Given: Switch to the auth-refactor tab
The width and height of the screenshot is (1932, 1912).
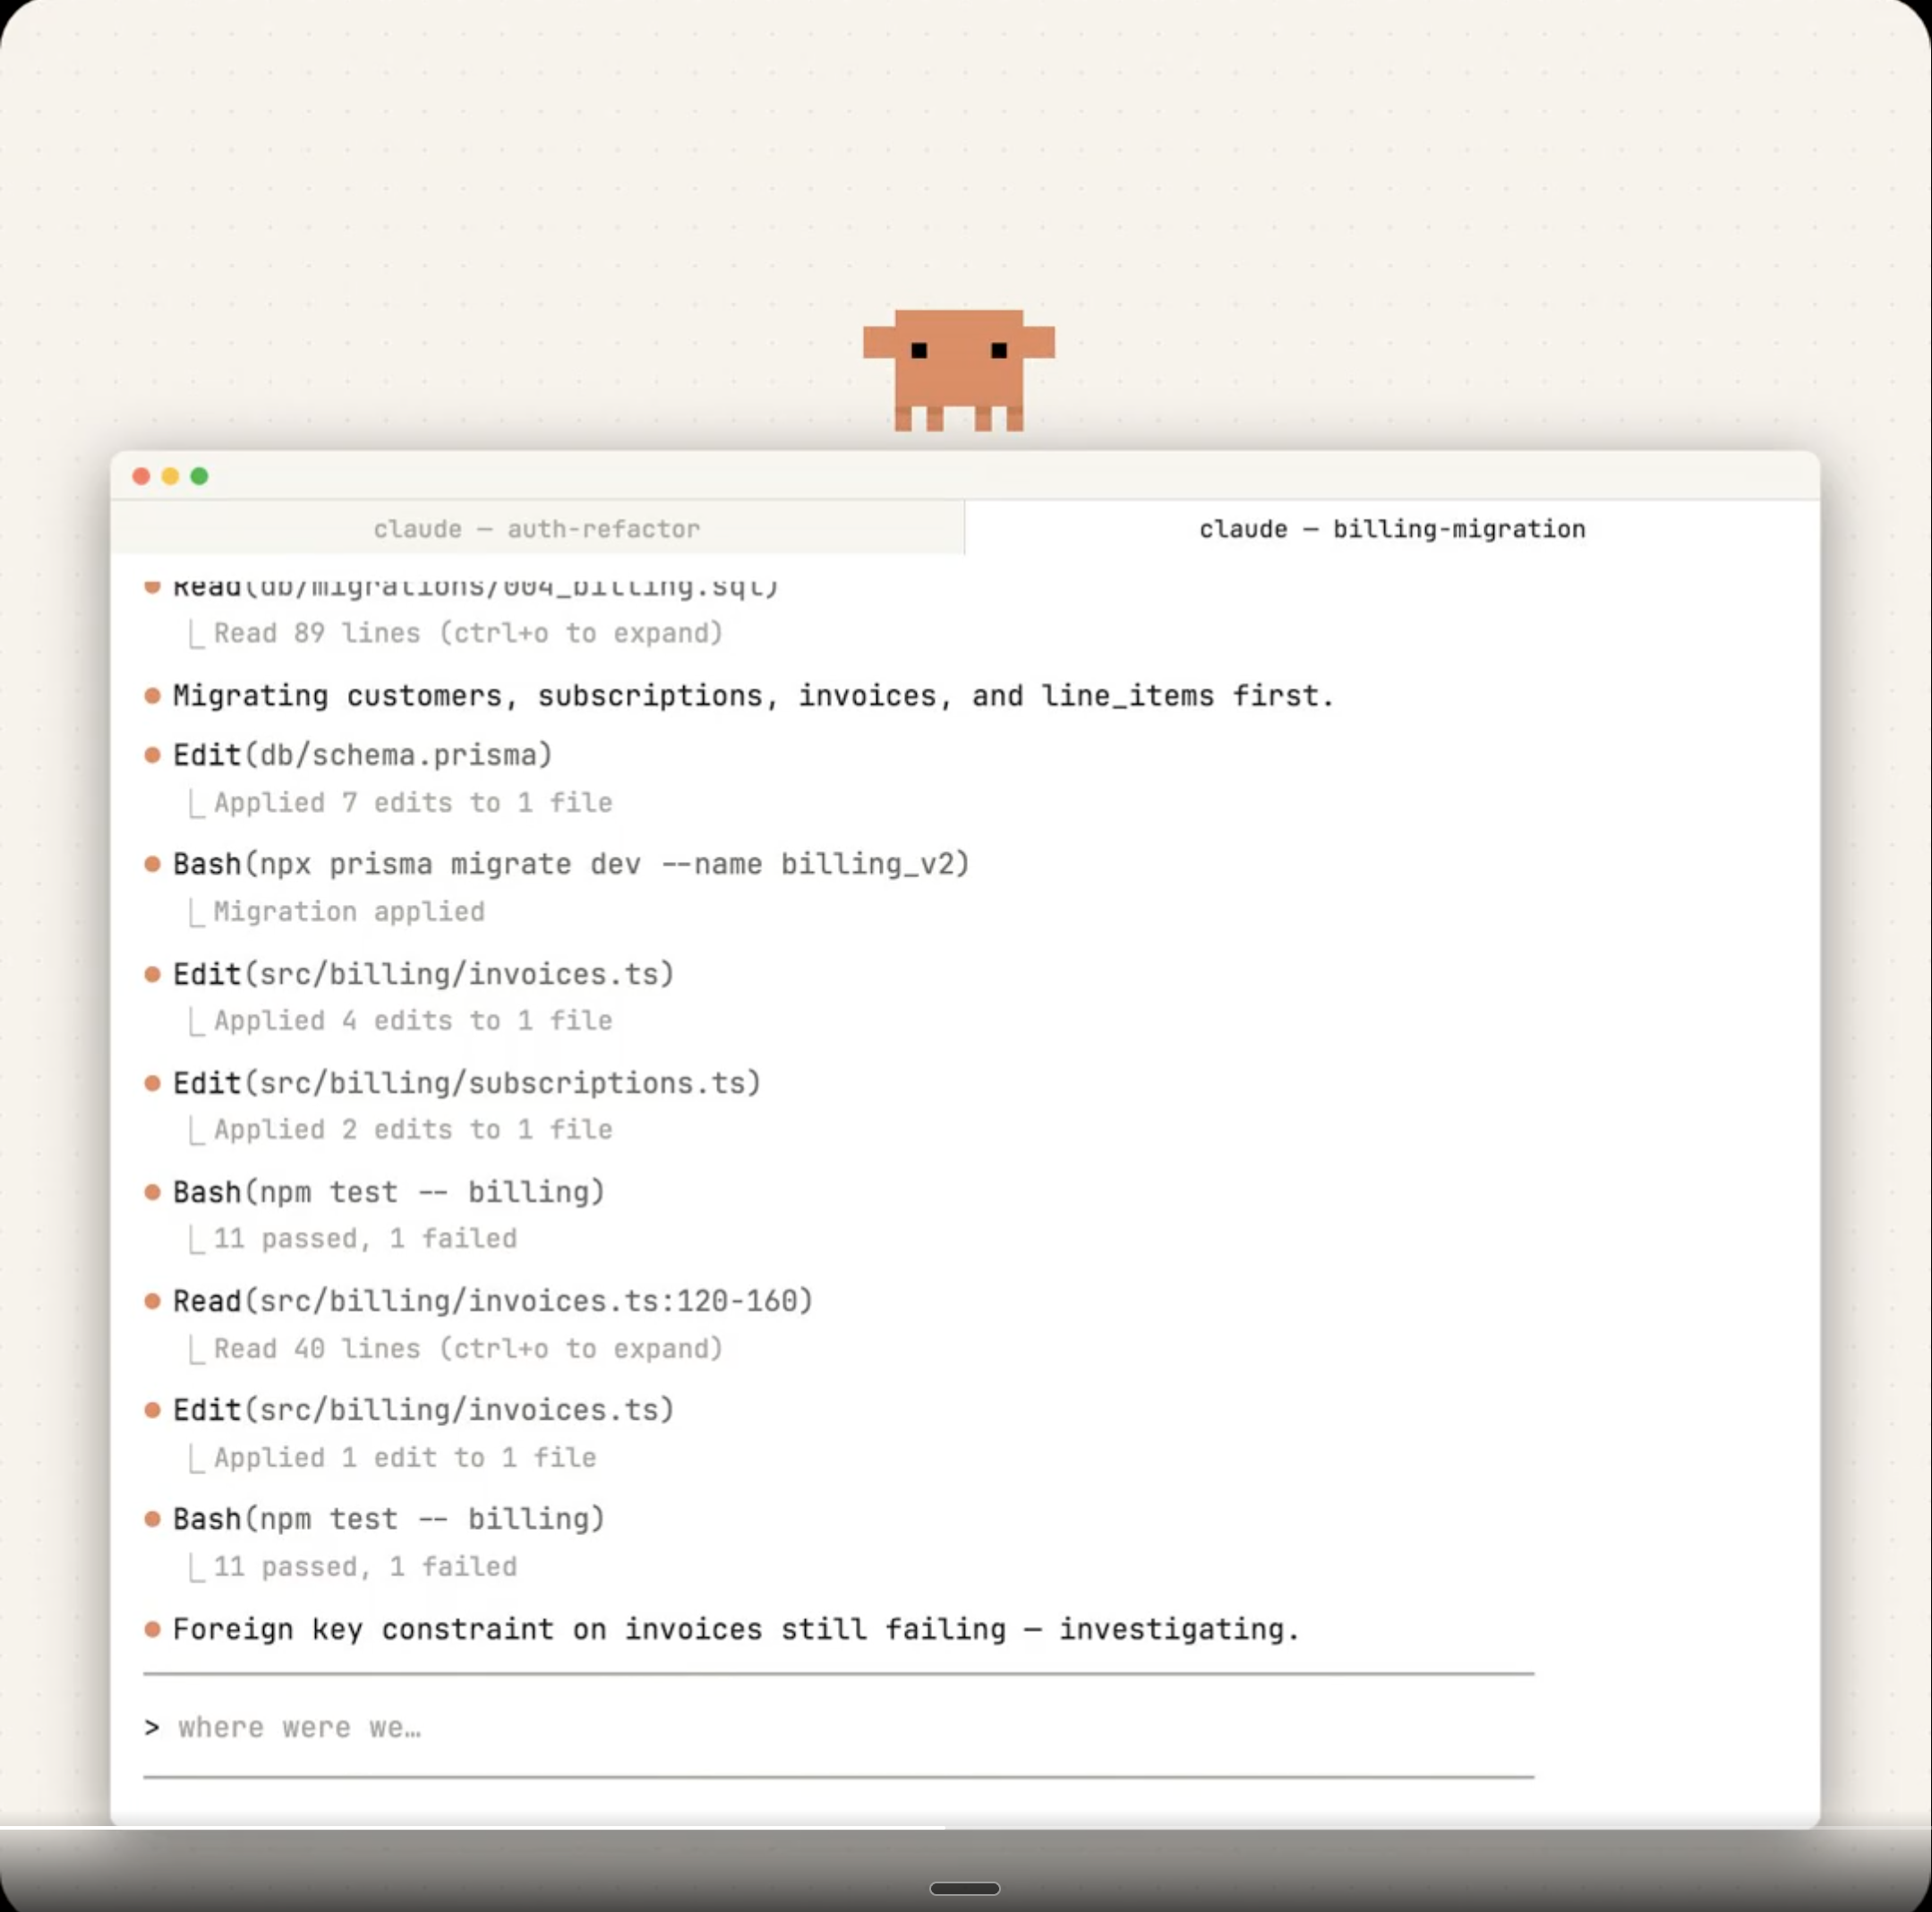Looking at the screenshot, I should point(537,528).
